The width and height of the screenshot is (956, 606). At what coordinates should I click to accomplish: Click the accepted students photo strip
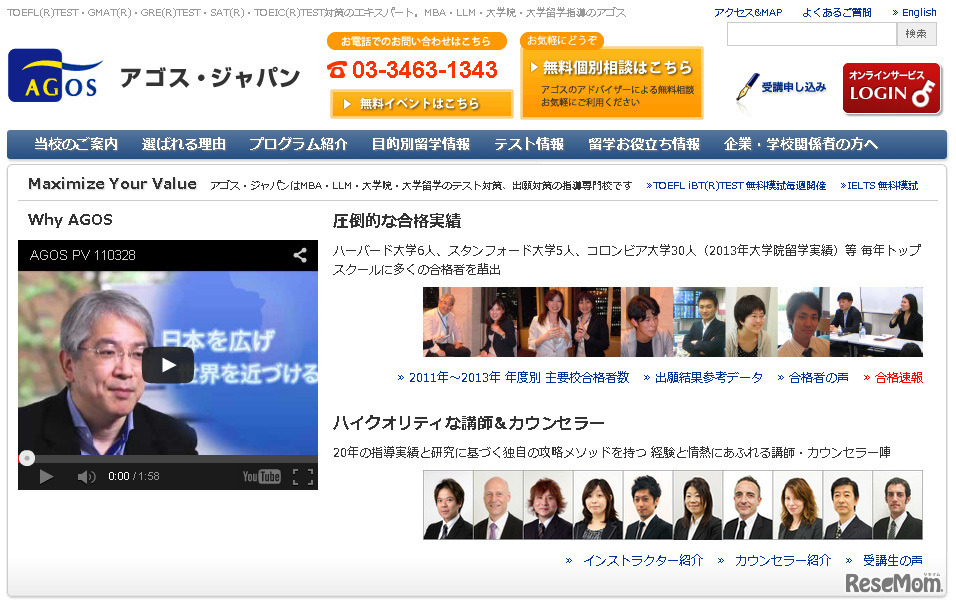pyautogui.click(x=672, y=322)
